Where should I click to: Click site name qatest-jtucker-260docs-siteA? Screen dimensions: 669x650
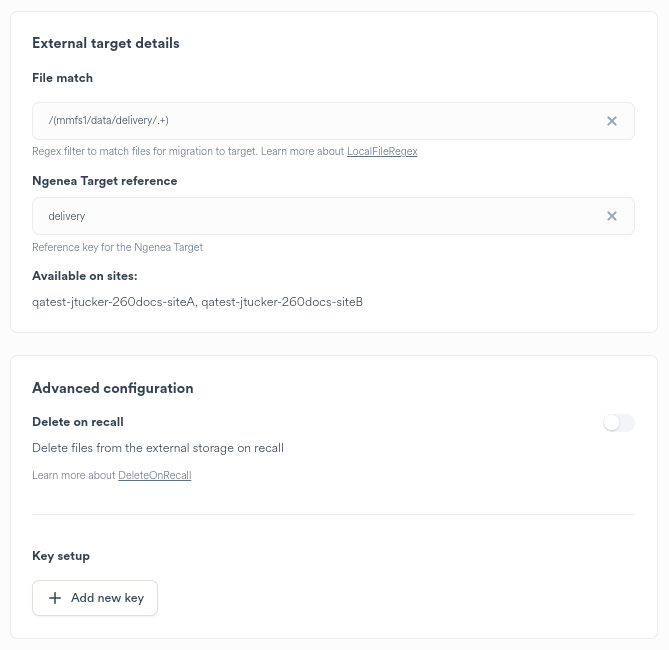pos(113,302)
